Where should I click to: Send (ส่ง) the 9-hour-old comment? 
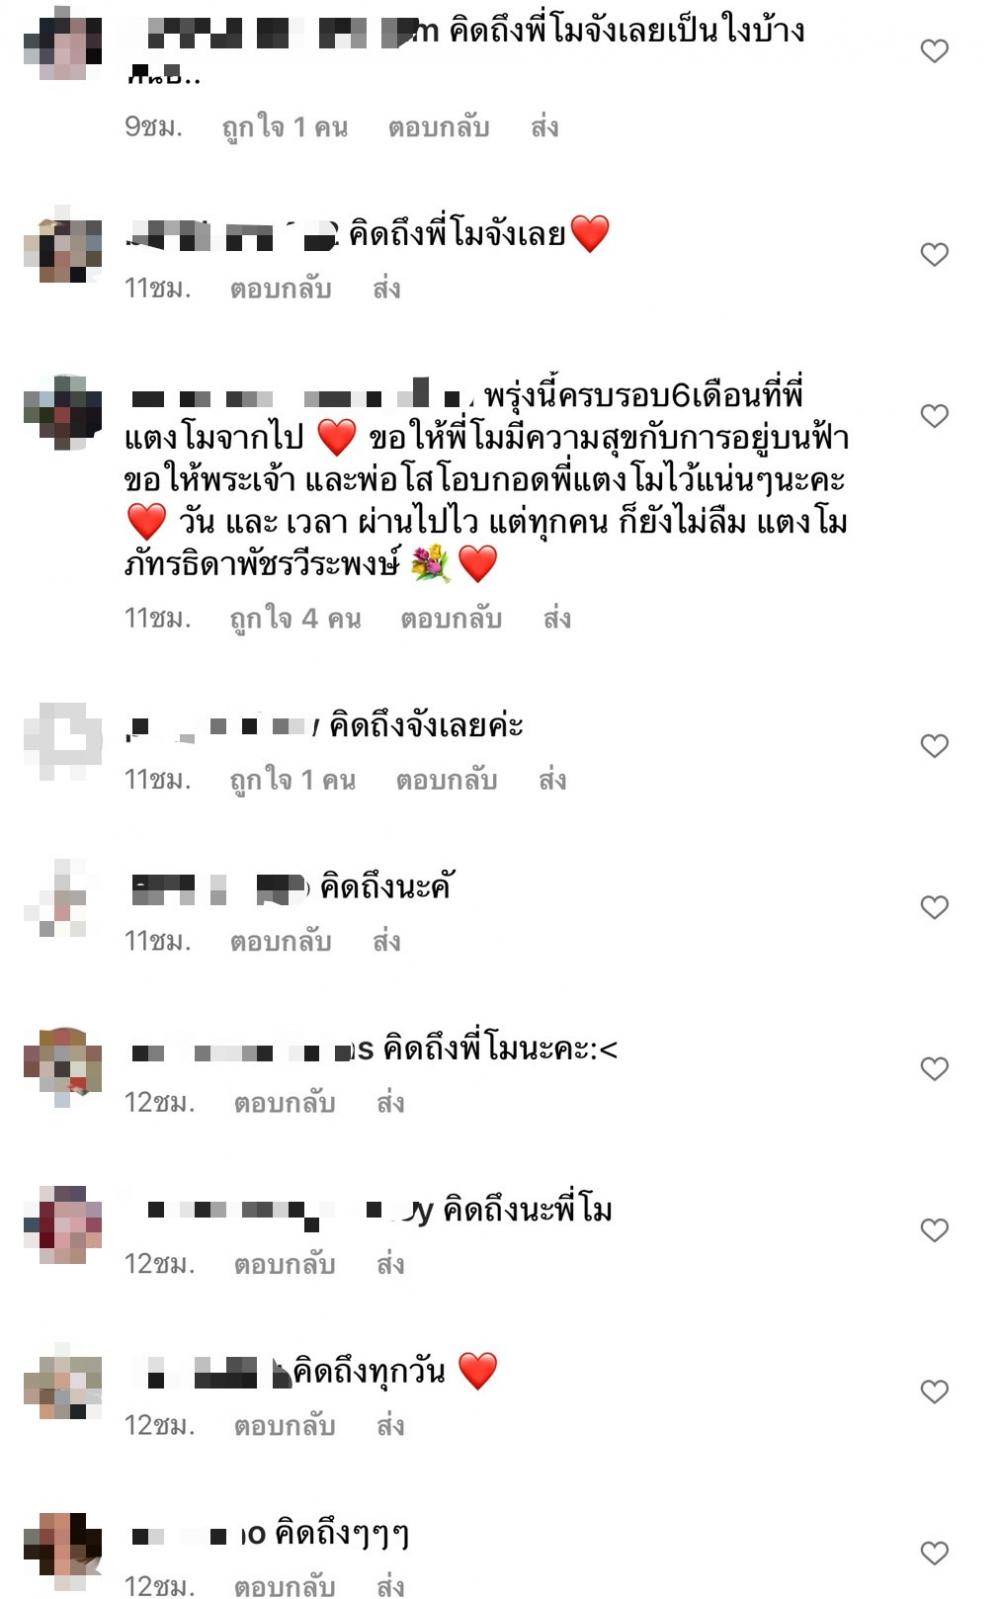(545, 128)
